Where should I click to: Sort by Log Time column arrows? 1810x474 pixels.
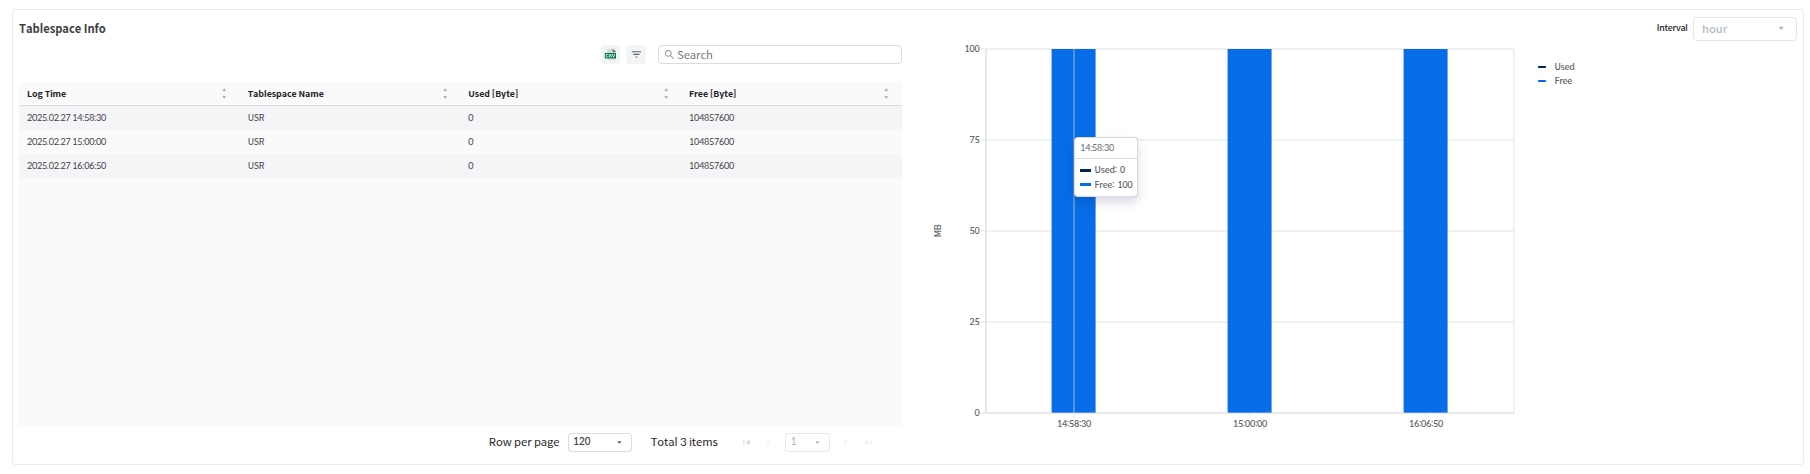click(224, 94)
